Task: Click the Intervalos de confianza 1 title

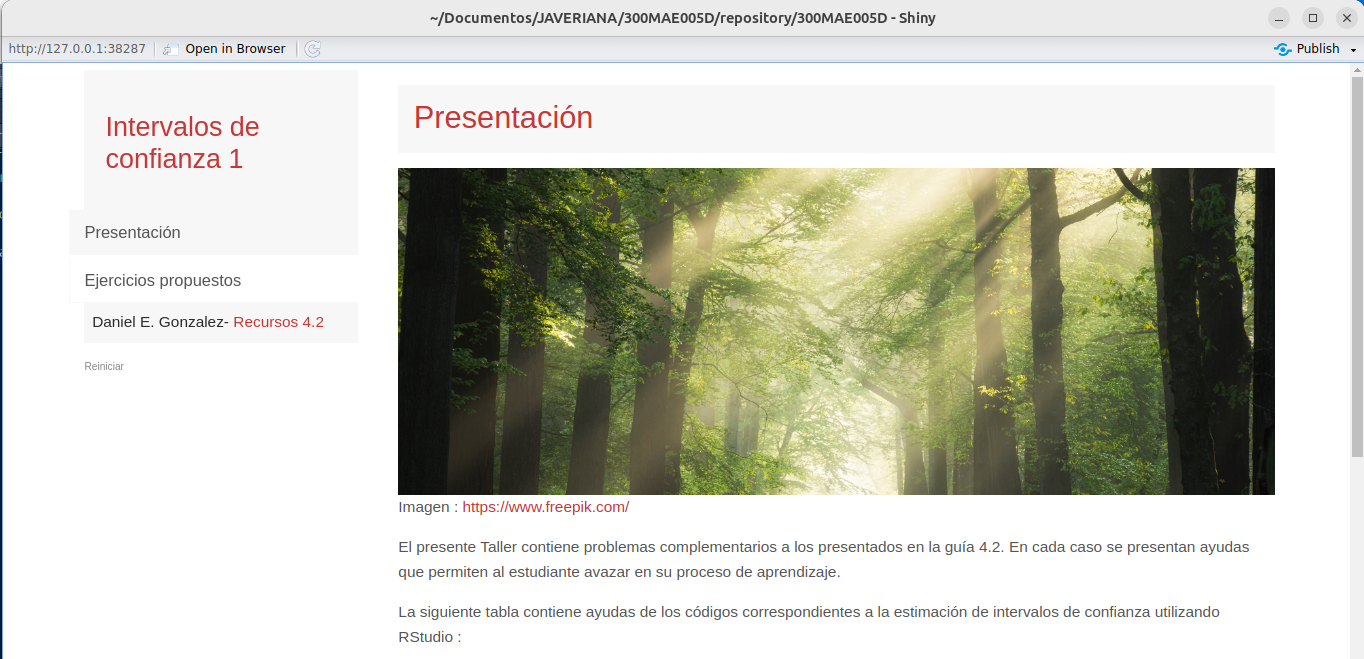Action: (182, 143)
